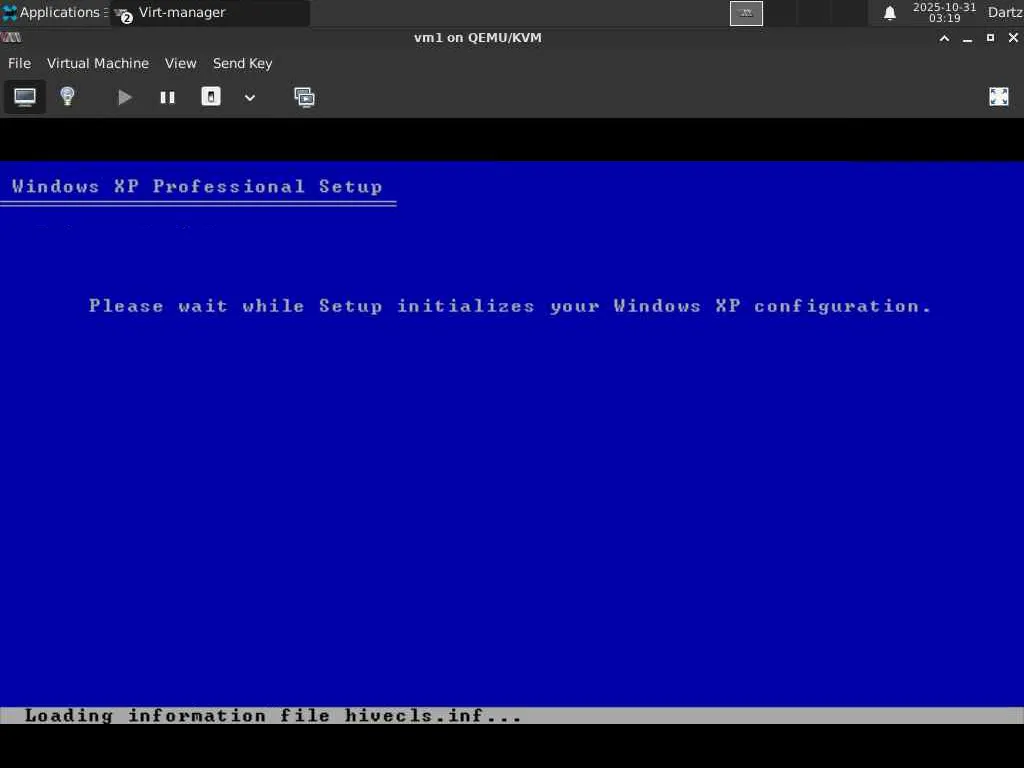1024x768 pixels.
Task: Click the 'Loading information file hivecls.inf...' status text
Action: (x=273, y=716)
